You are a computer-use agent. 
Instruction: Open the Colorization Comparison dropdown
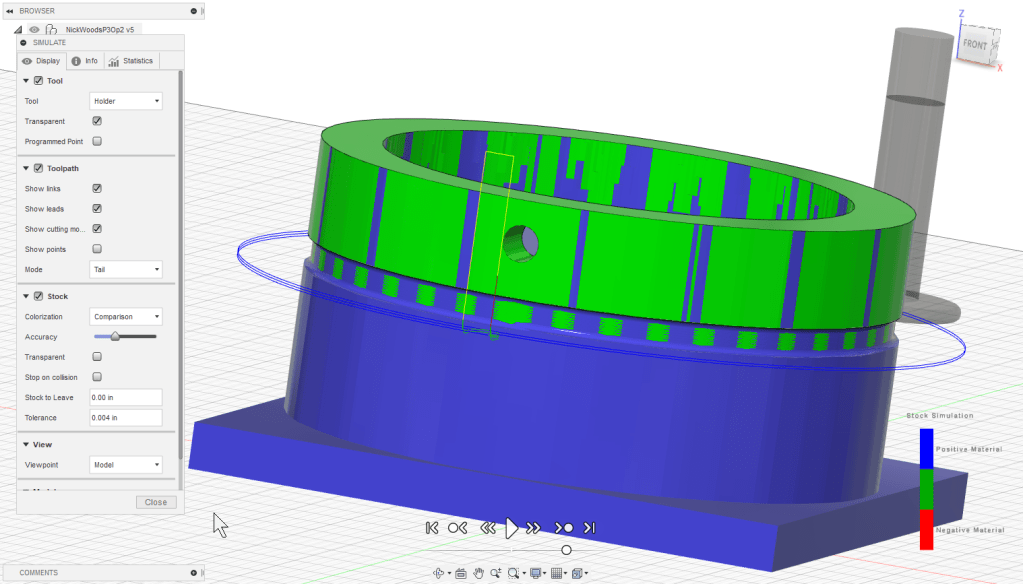pos(126,317)
